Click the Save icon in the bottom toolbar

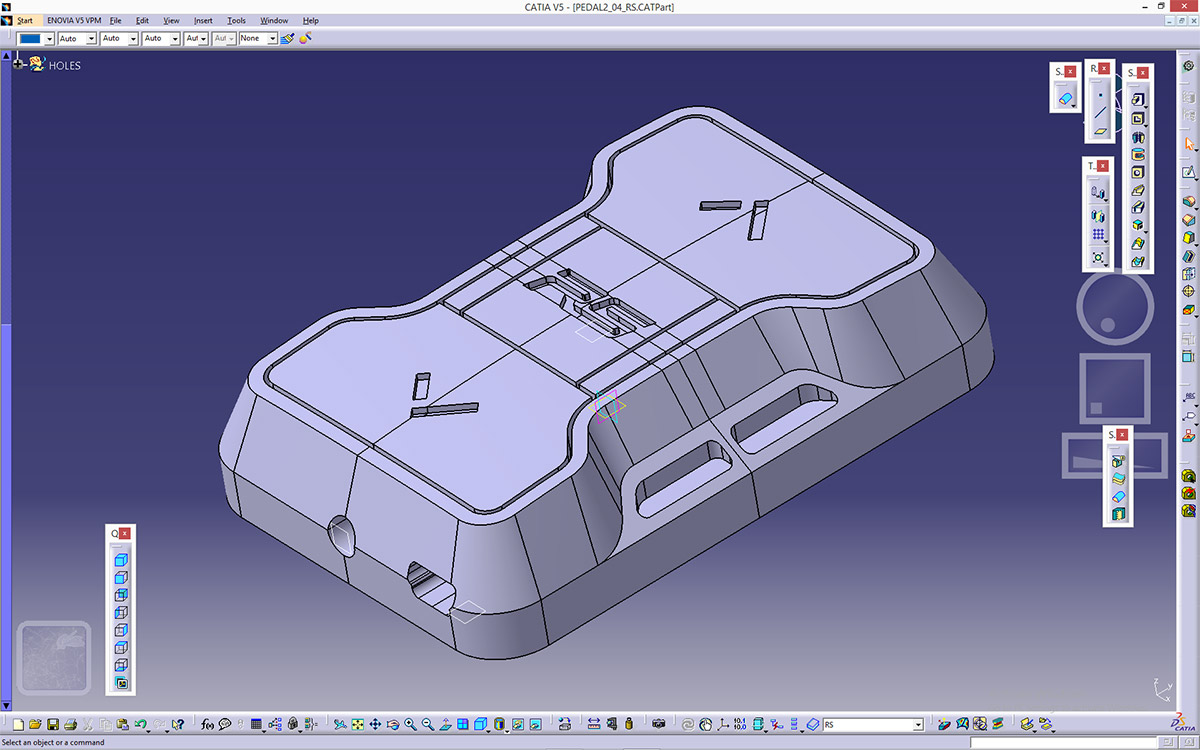pyautogui.click(x=53, y=724)
